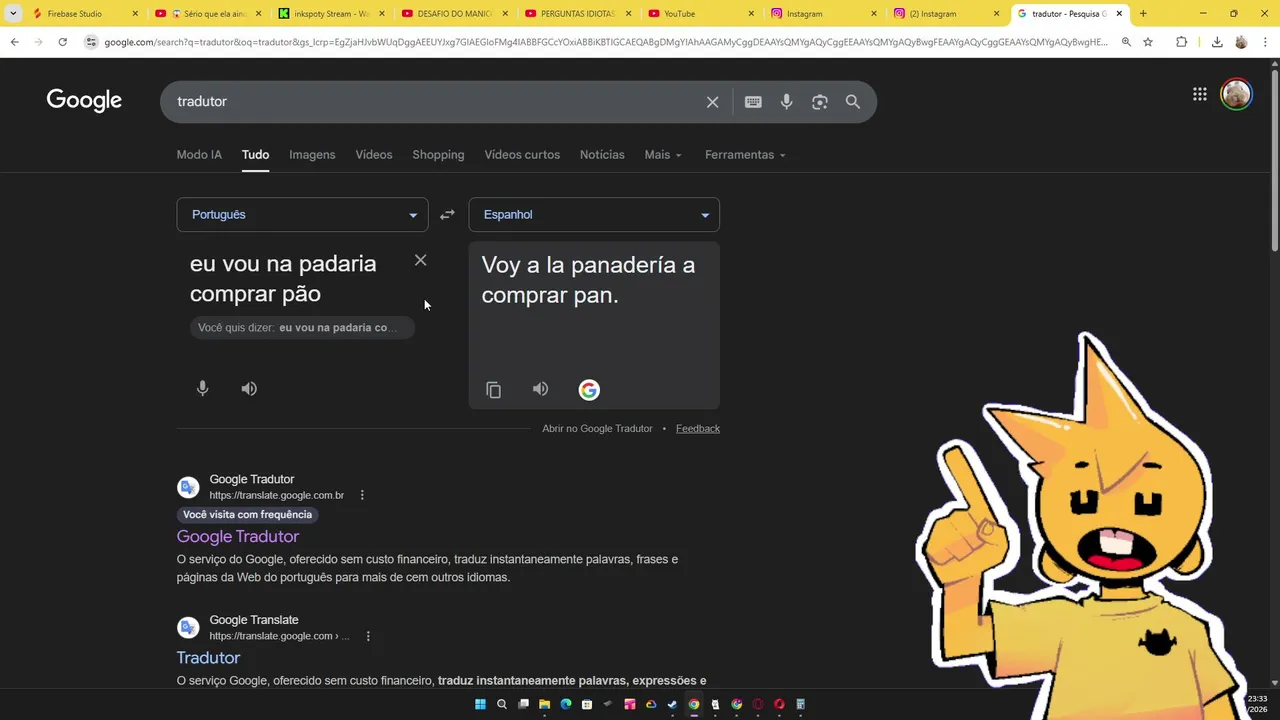Open the Tradutor result link
Screen dimensions: 1280x720
pyautogui.click(x=208, y=658)
